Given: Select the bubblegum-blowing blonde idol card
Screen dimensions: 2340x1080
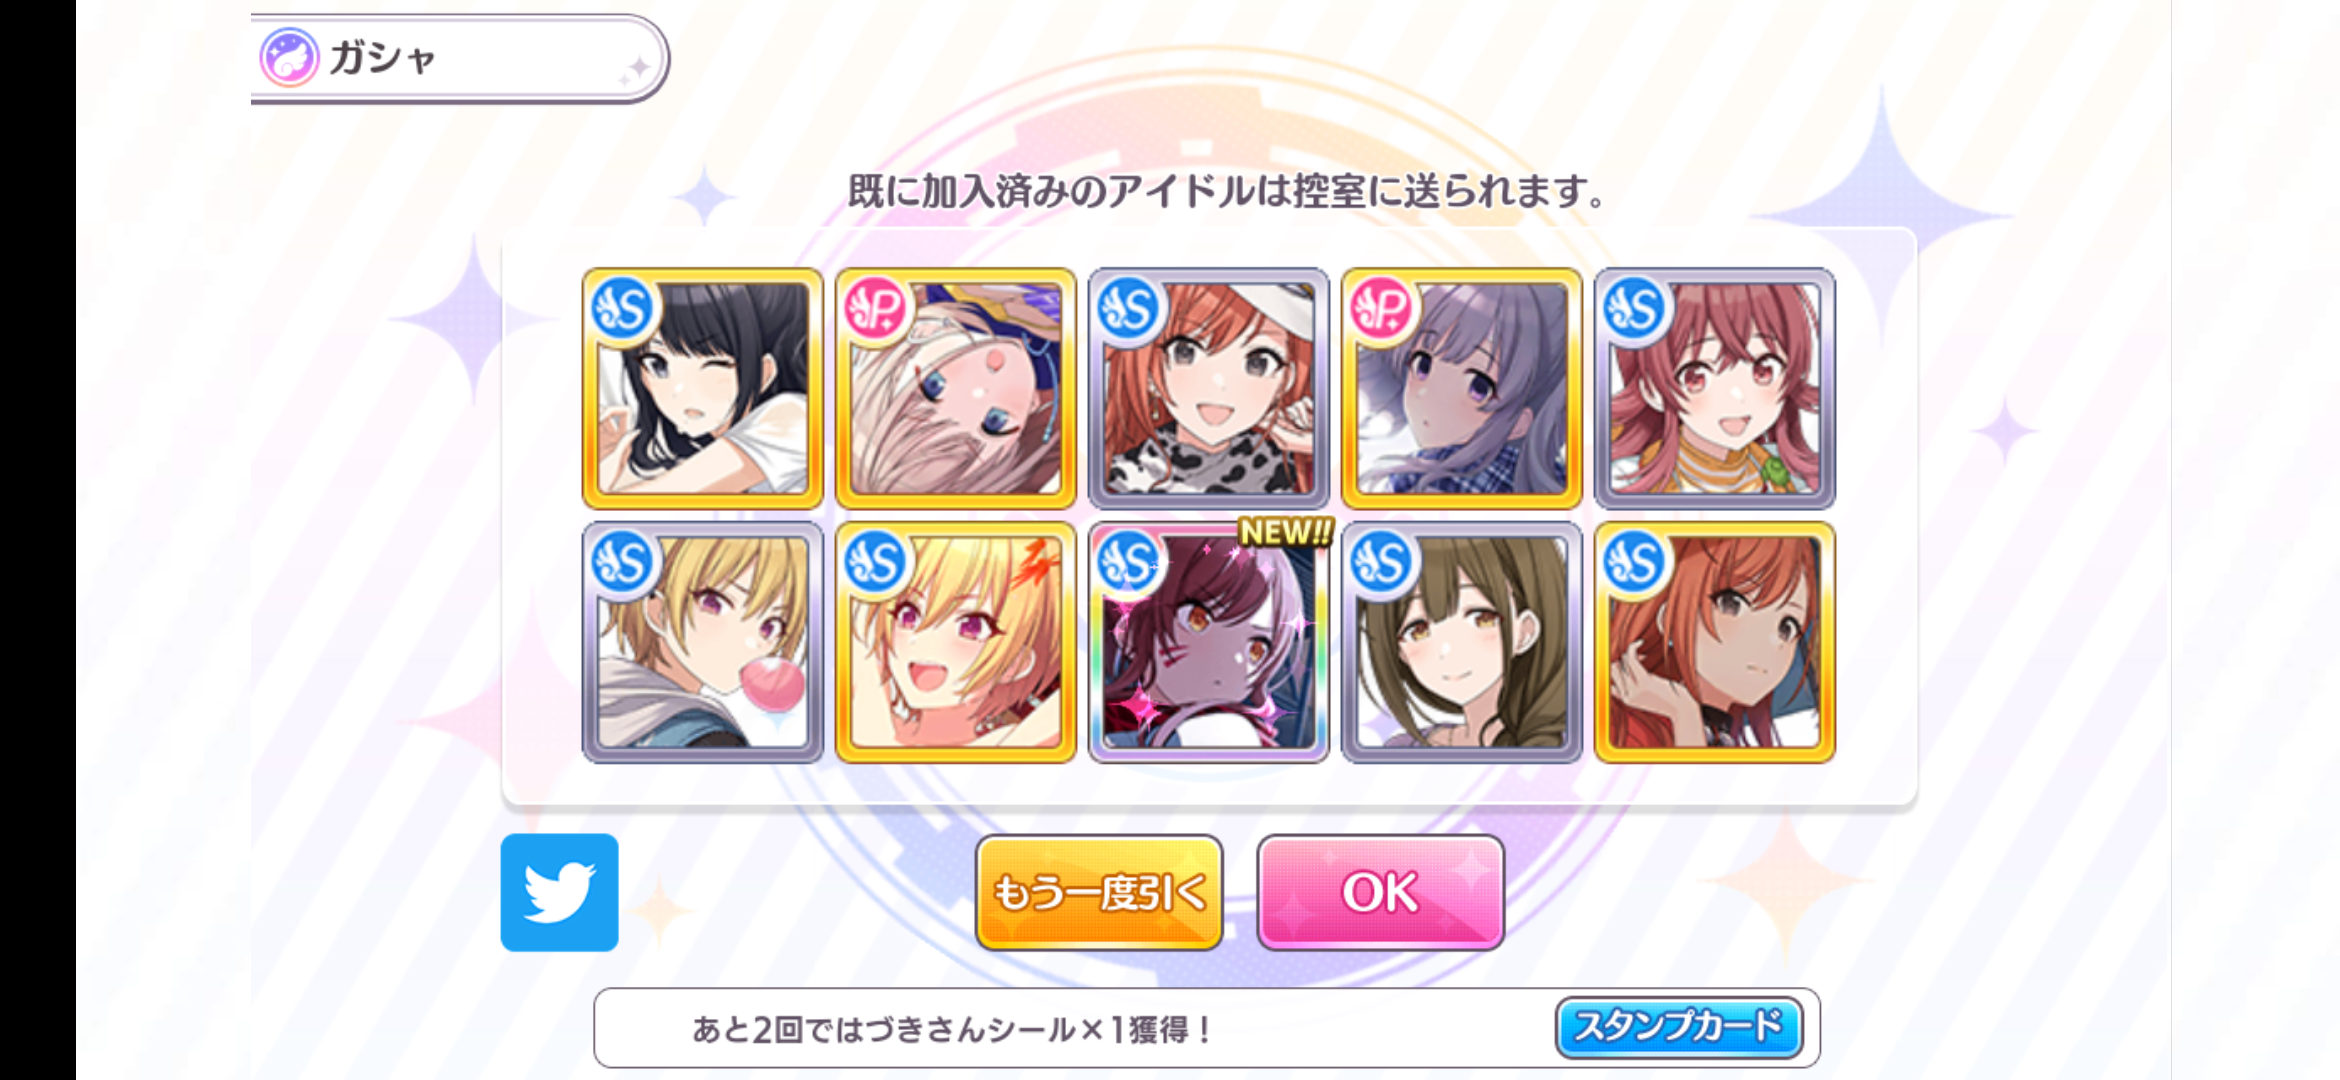Looking at the screenshot, I should (x=703, y=642).
